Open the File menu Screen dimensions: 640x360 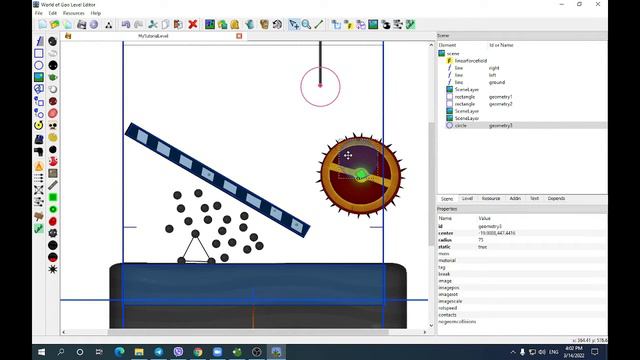(x=39, y=13)
